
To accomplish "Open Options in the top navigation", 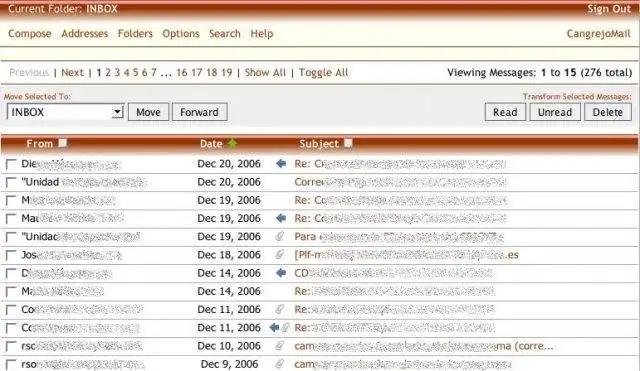I will (x=181, y=33).
